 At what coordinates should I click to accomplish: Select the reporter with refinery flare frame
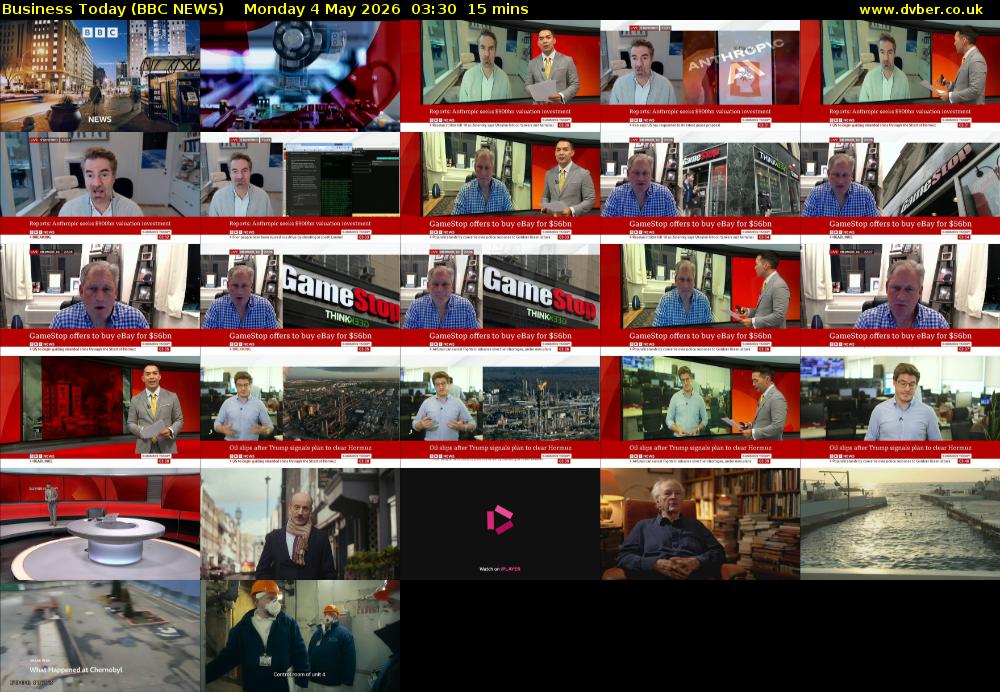pyautogui.click(x=500, y=412)
